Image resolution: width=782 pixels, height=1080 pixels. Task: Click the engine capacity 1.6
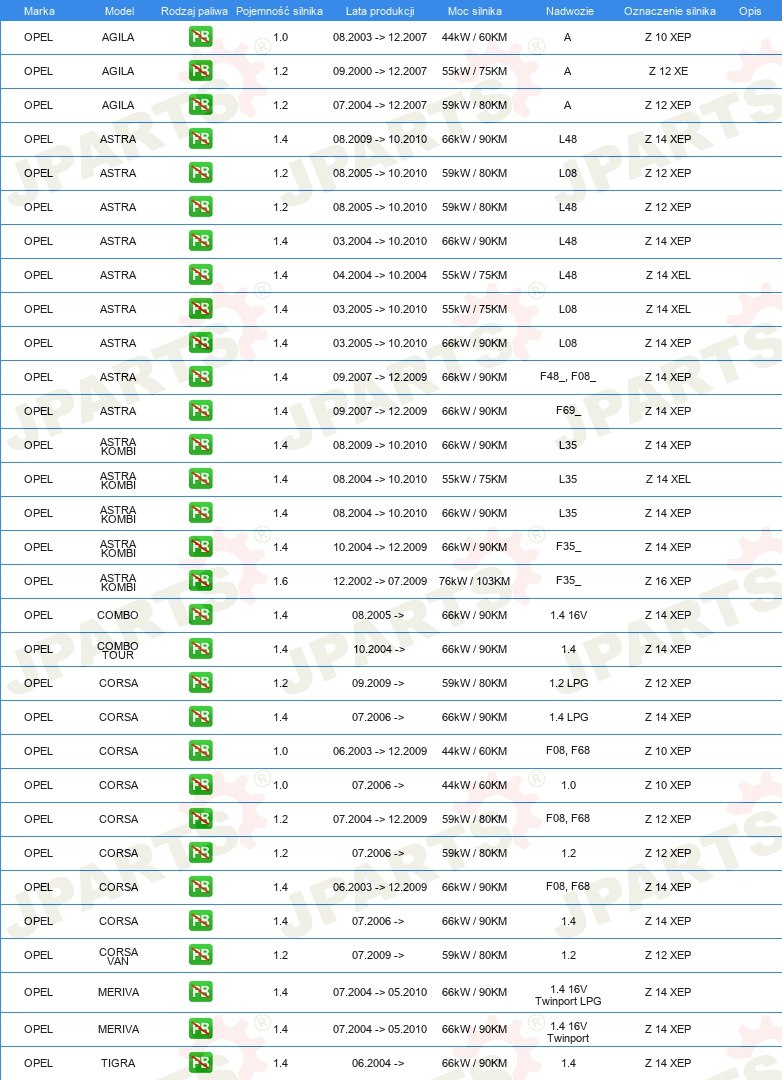pyautogui.click(x=280, y=581)
